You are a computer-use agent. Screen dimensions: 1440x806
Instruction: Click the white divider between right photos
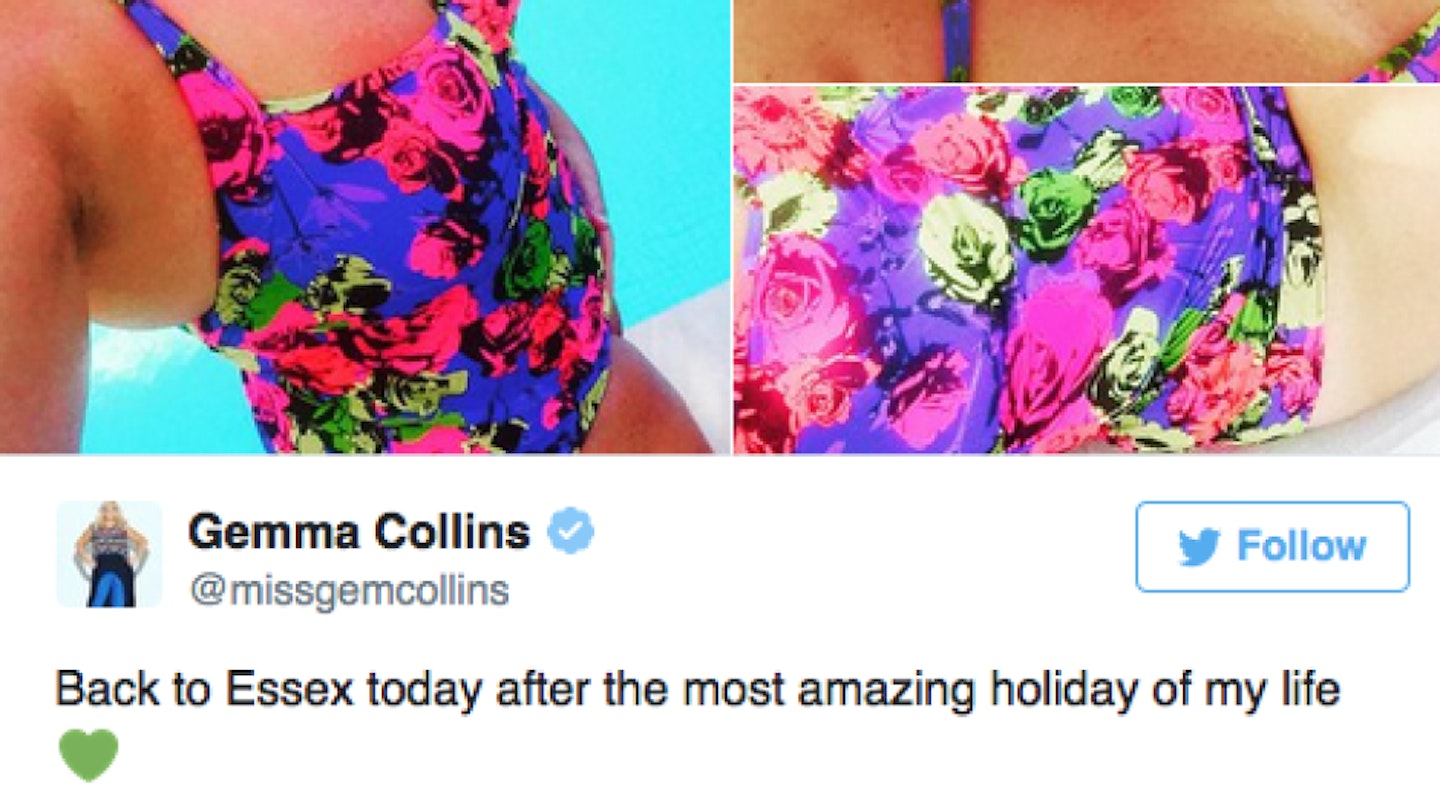tap(1087, 84)
